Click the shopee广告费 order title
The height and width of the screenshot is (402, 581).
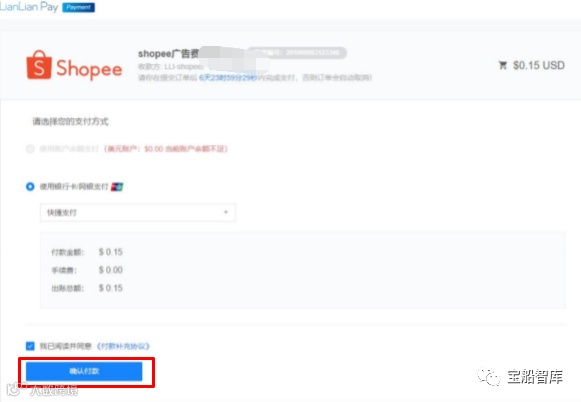point(169,54)
